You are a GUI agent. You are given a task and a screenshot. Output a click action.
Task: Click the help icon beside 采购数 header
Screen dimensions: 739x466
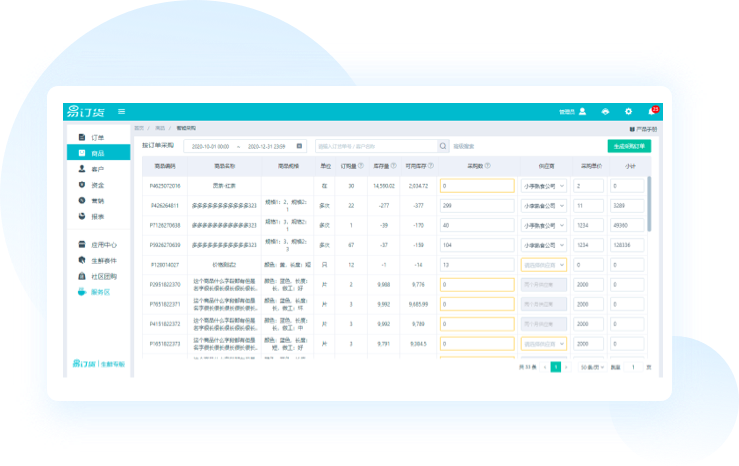coord(490,166)
